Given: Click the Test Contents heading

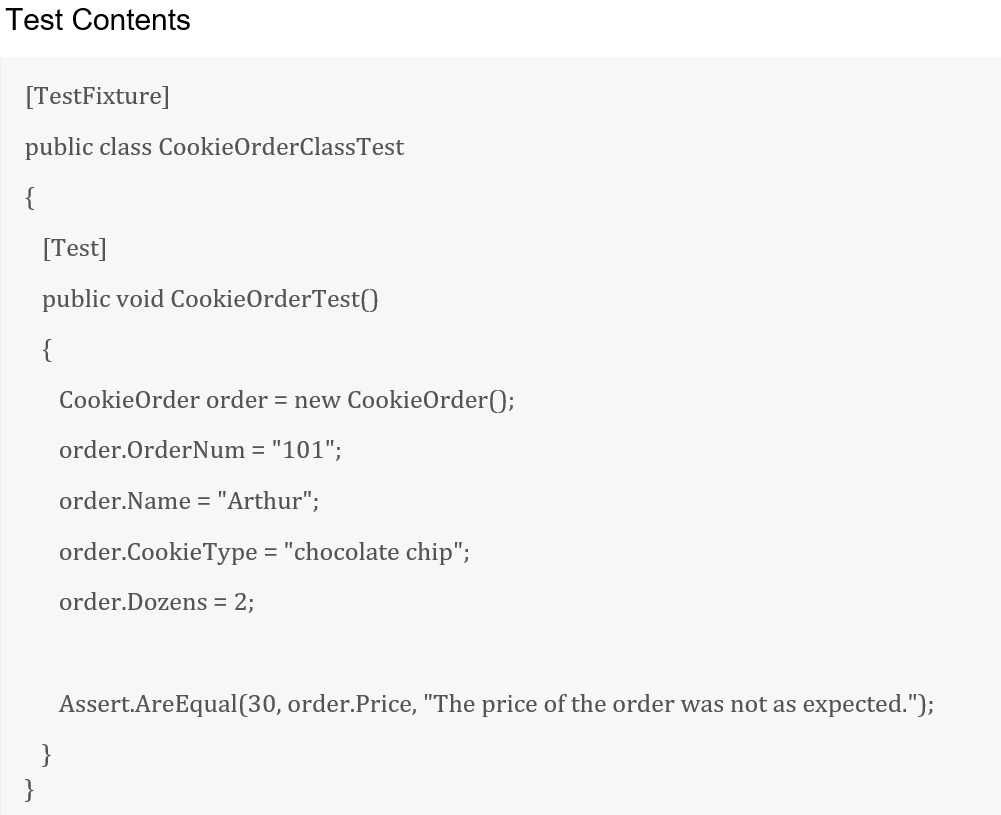Looking at the screenshot, I should point(98,20).
